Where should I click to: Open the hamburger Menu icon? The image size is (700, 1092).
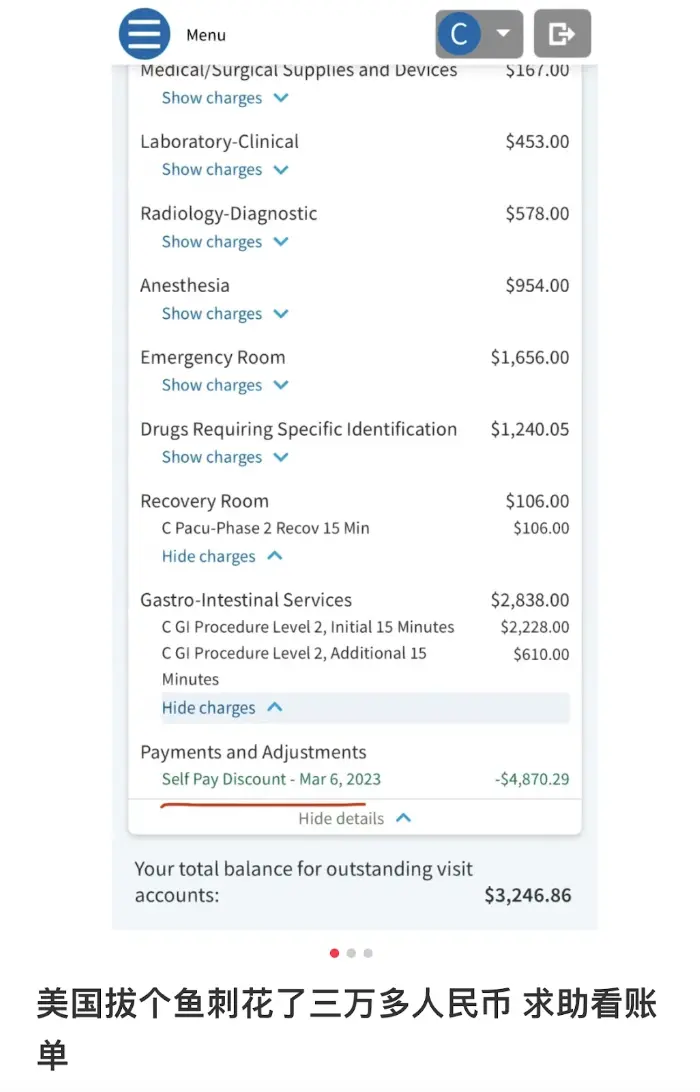pyautogui.click(x=145, y=34)
